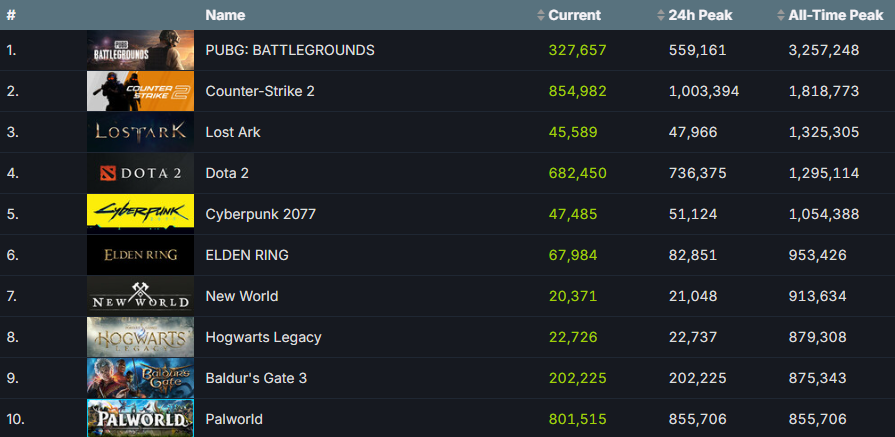Select 24h peak value 736,375
This screenshot has height=437, width=895.
[x=698, y=173]
